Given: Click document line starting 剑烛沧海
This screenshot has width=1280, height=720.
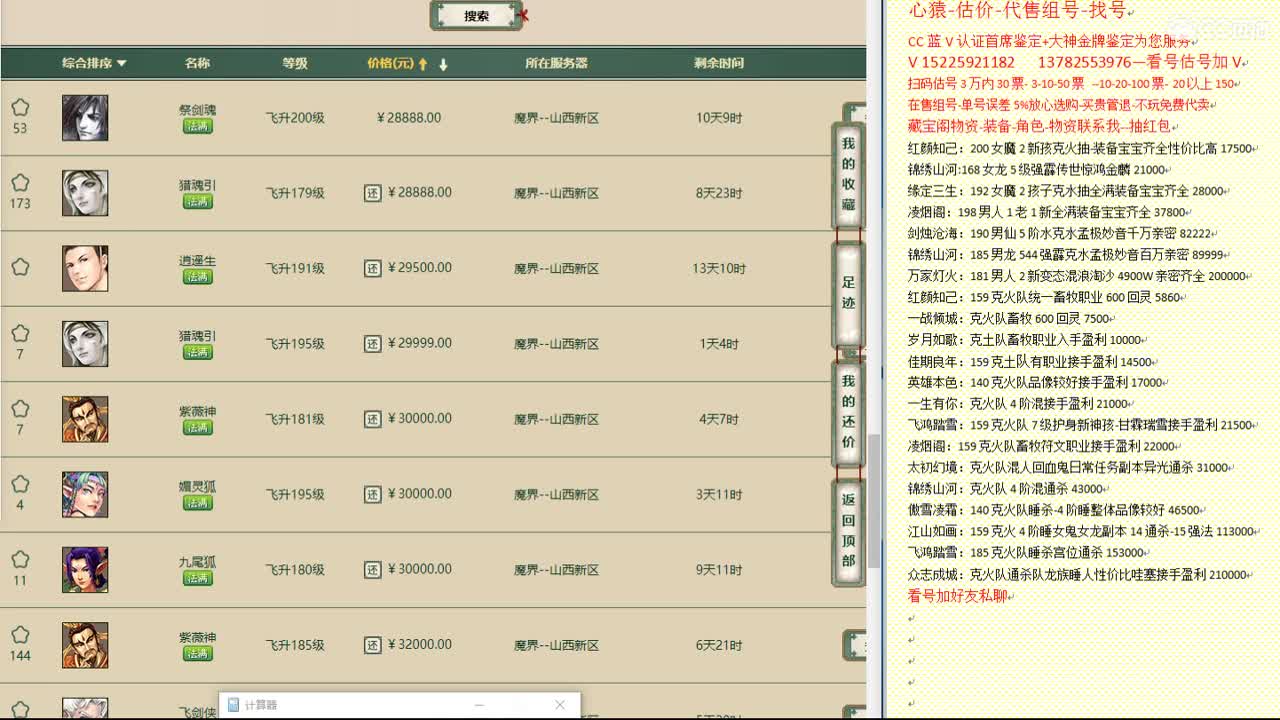Looking at the screenshot, I should tap(1061, 234).
